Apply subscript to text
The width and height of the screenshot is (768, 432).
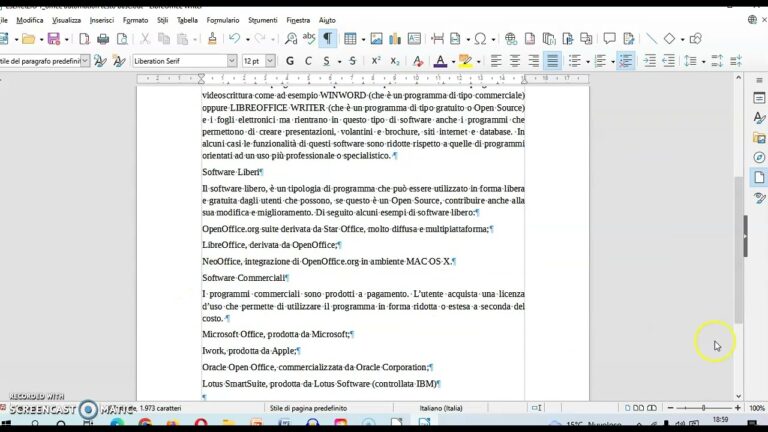pyautogui.click(x=395, y=61)
